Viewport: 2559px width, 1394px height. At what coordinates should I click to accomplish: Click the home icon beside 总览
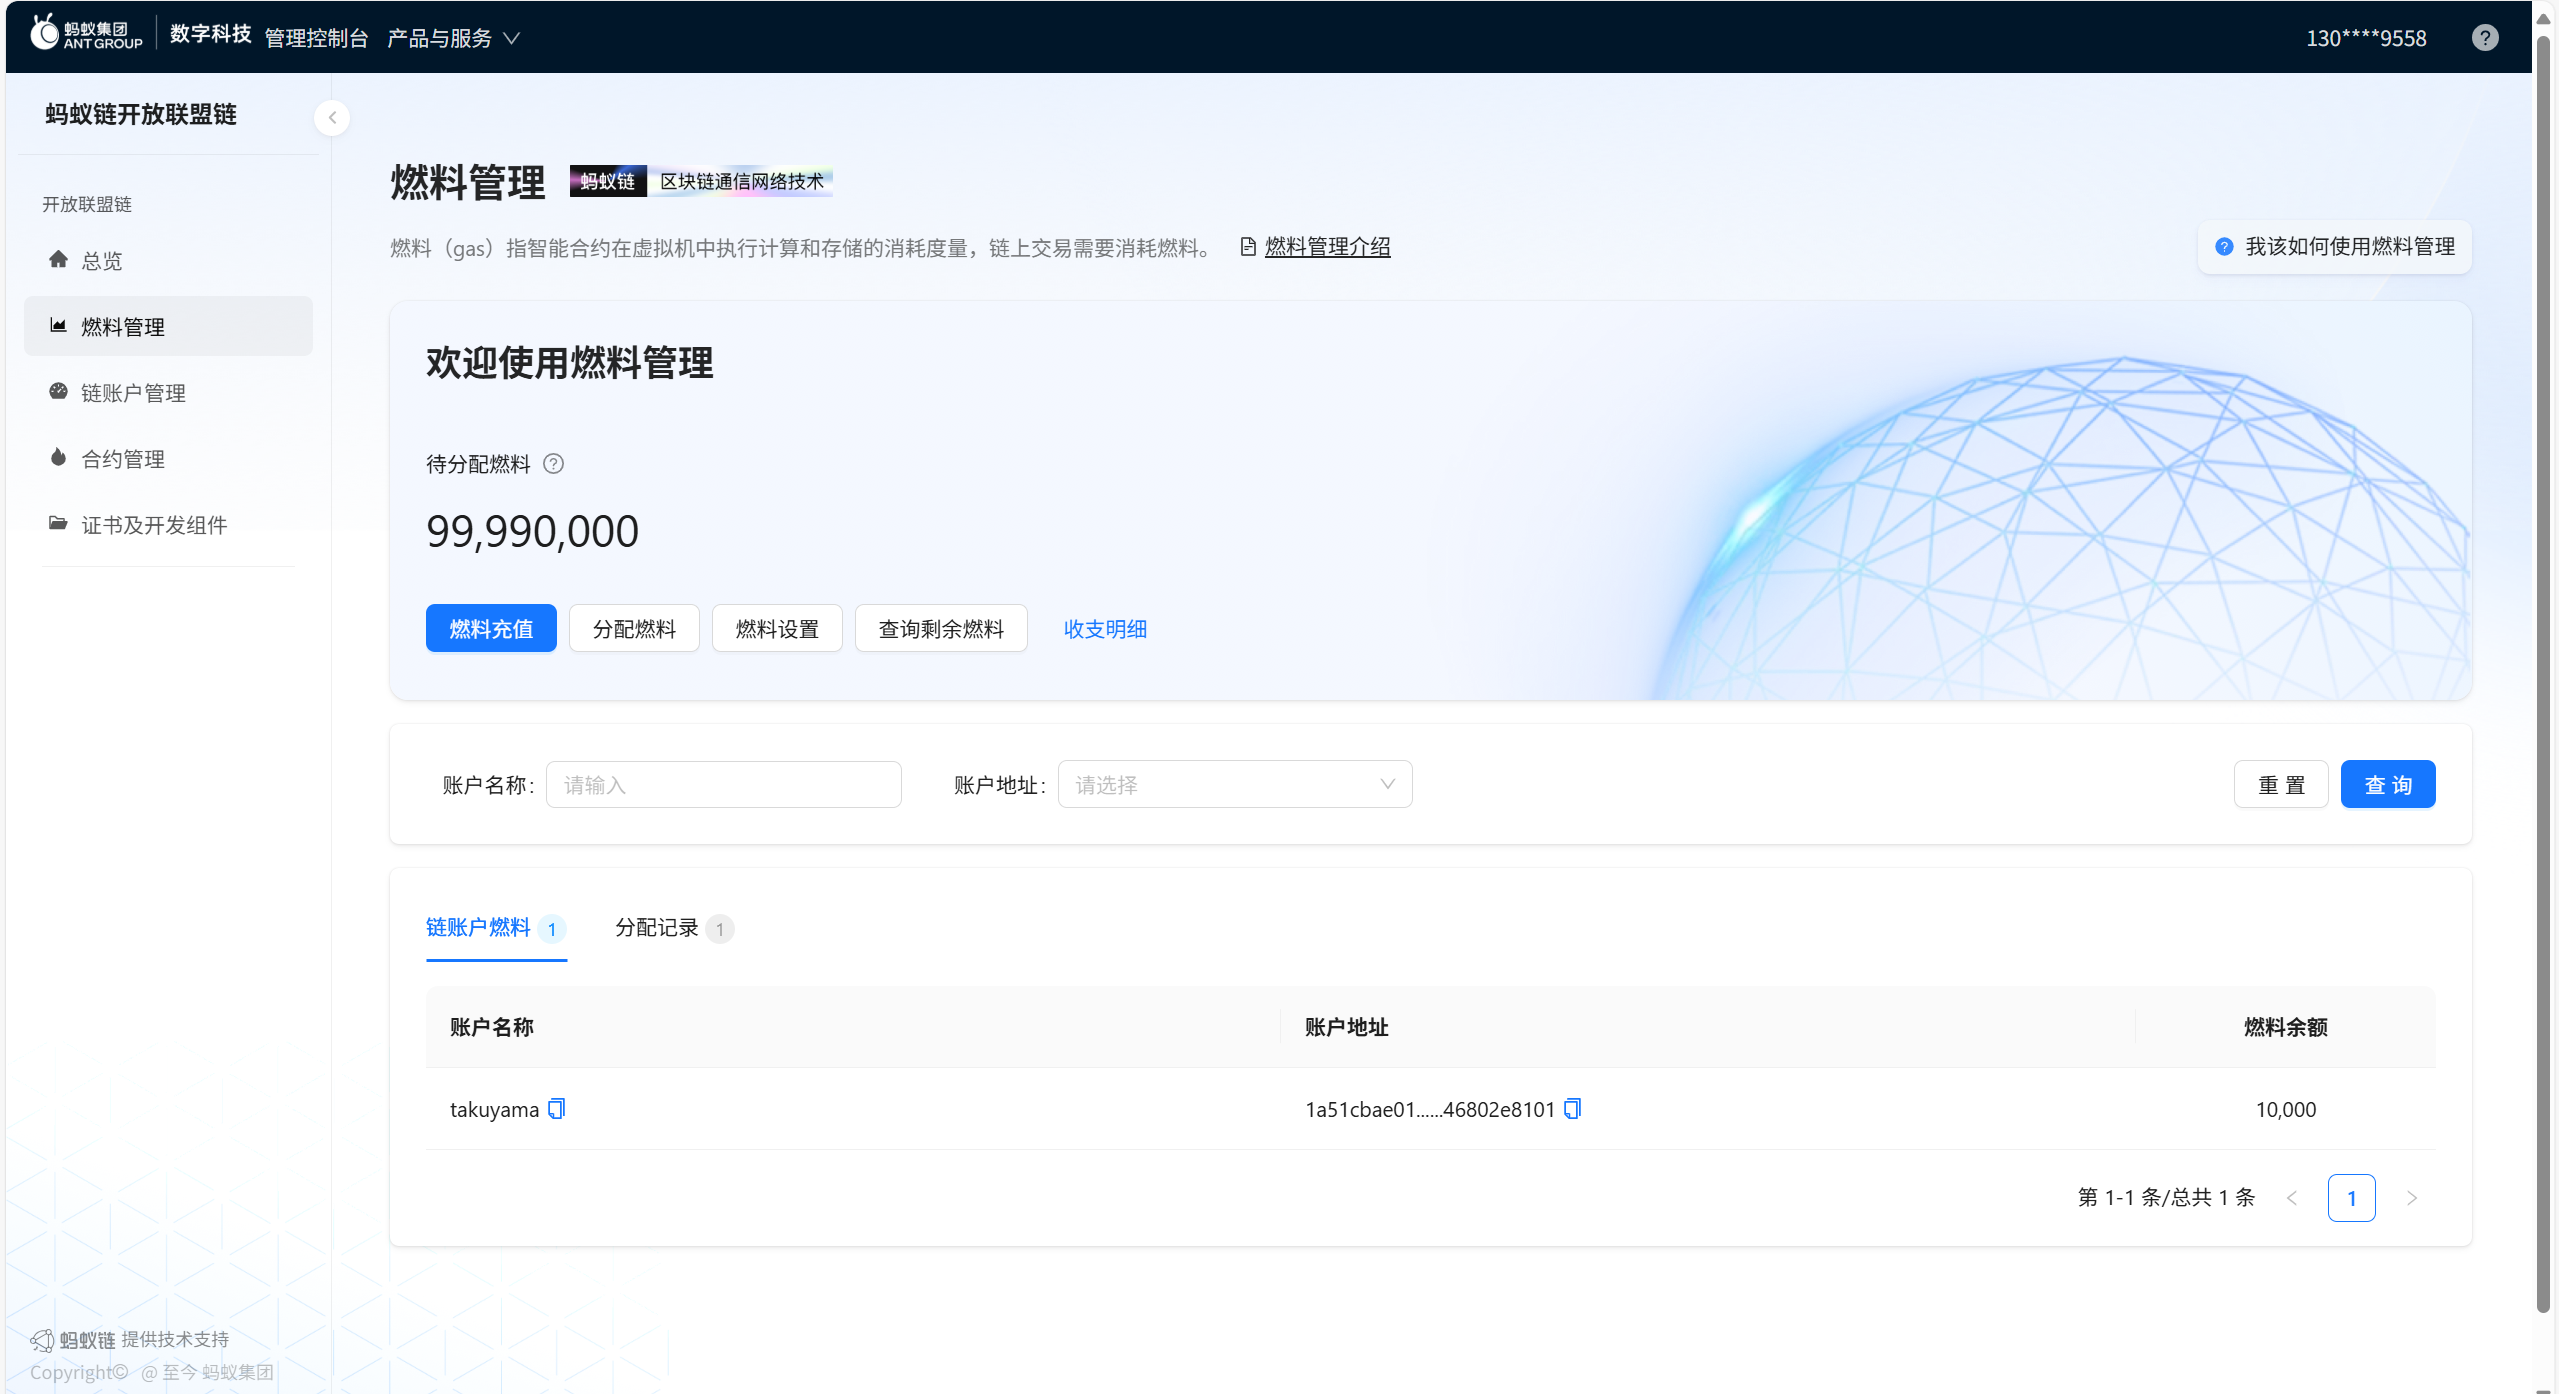(58, 260)
